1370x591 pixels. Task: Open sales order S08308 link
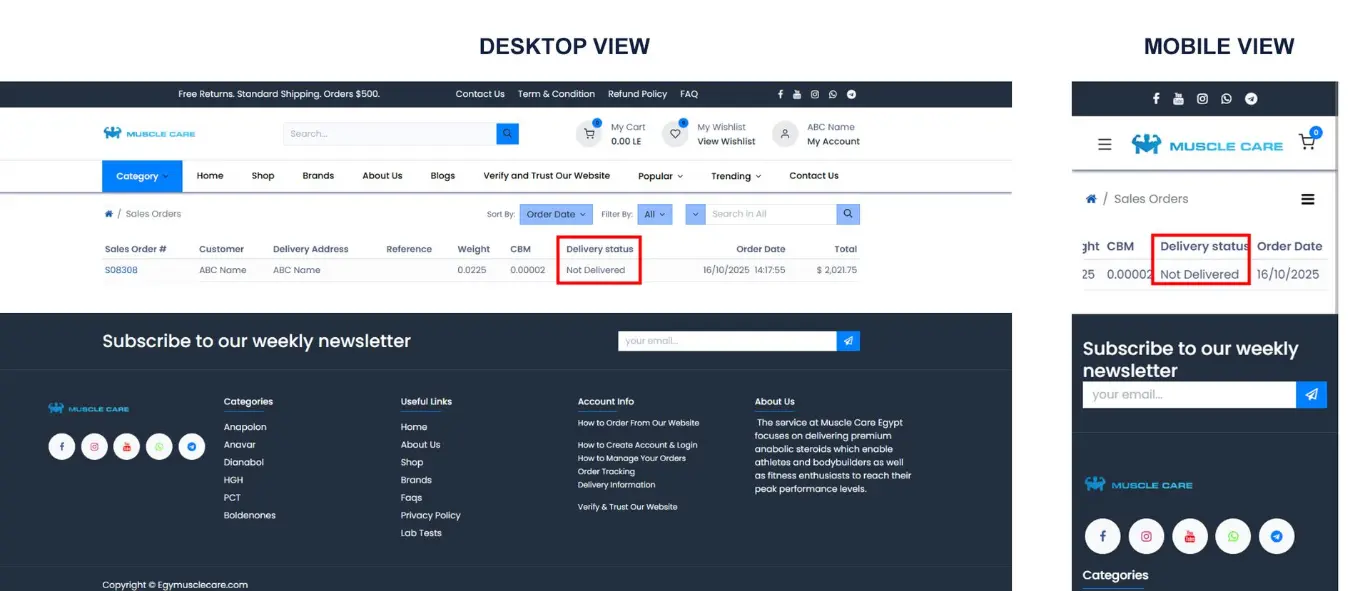(121, 270)
